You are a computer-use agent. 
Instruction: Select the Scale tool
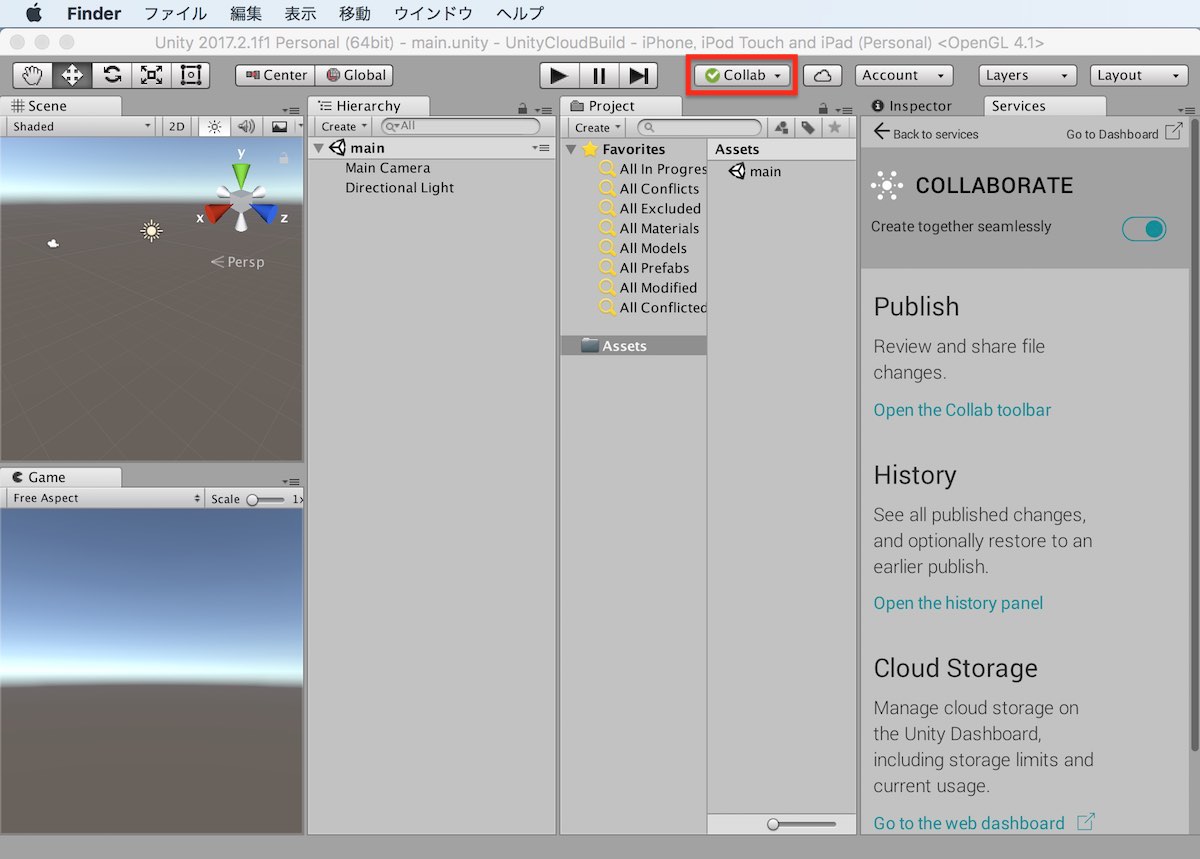point(151,75)
